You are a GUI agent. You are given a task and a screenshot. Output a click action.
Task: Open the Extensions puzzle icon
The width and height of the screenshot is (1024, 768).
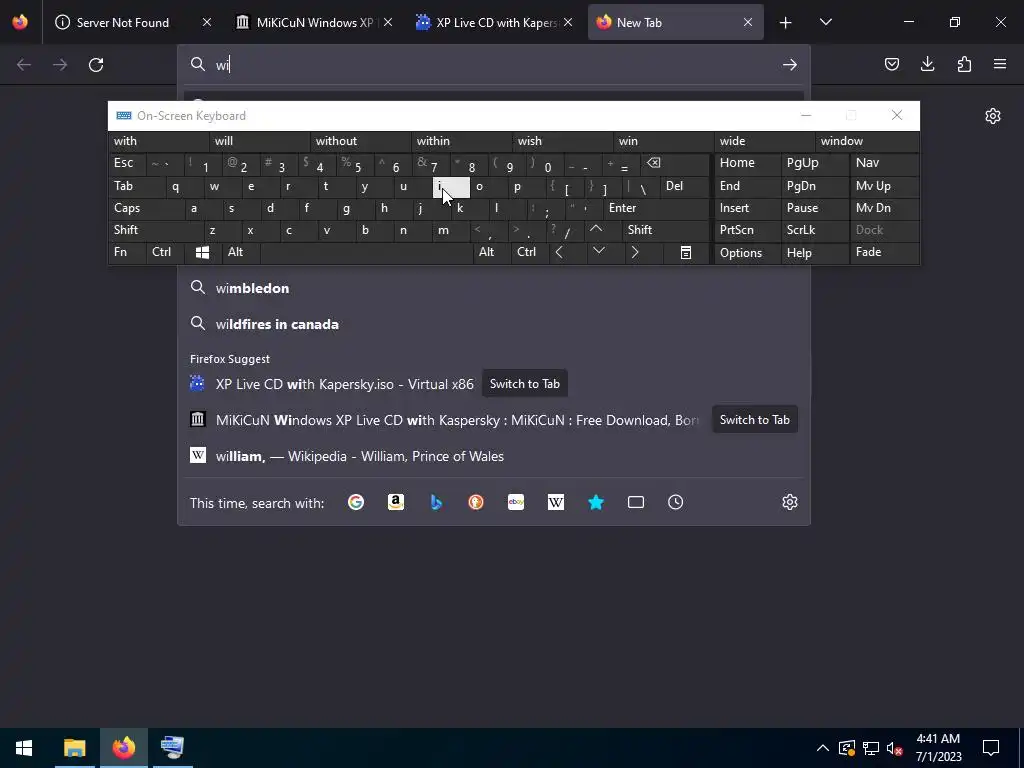pyautogui.click(x=964, y=64)
